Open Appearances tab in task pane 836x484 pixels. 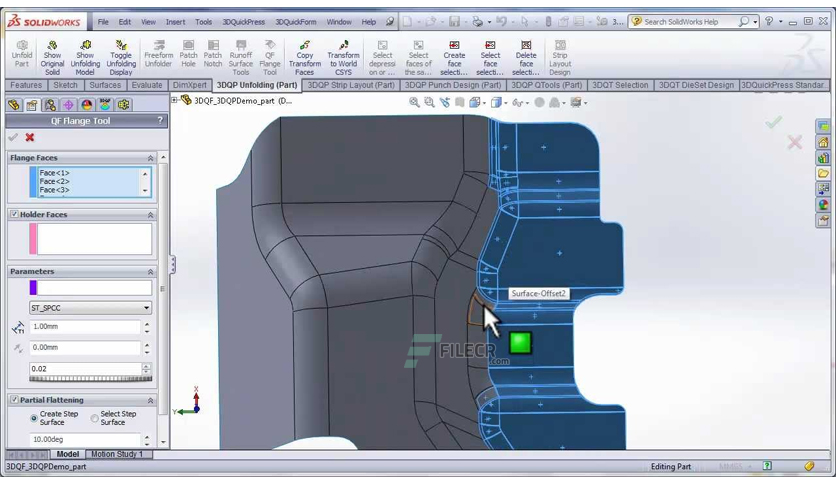pyautogui.click(x=823, y=205)
